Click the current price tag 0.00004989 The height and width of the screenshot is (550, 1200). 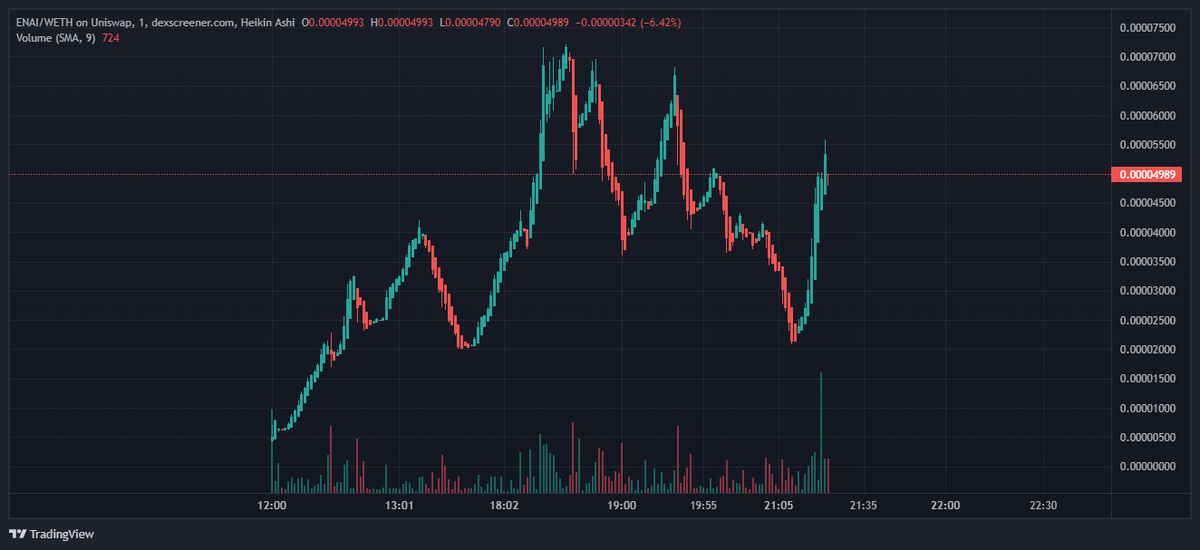pos(1147,175)
